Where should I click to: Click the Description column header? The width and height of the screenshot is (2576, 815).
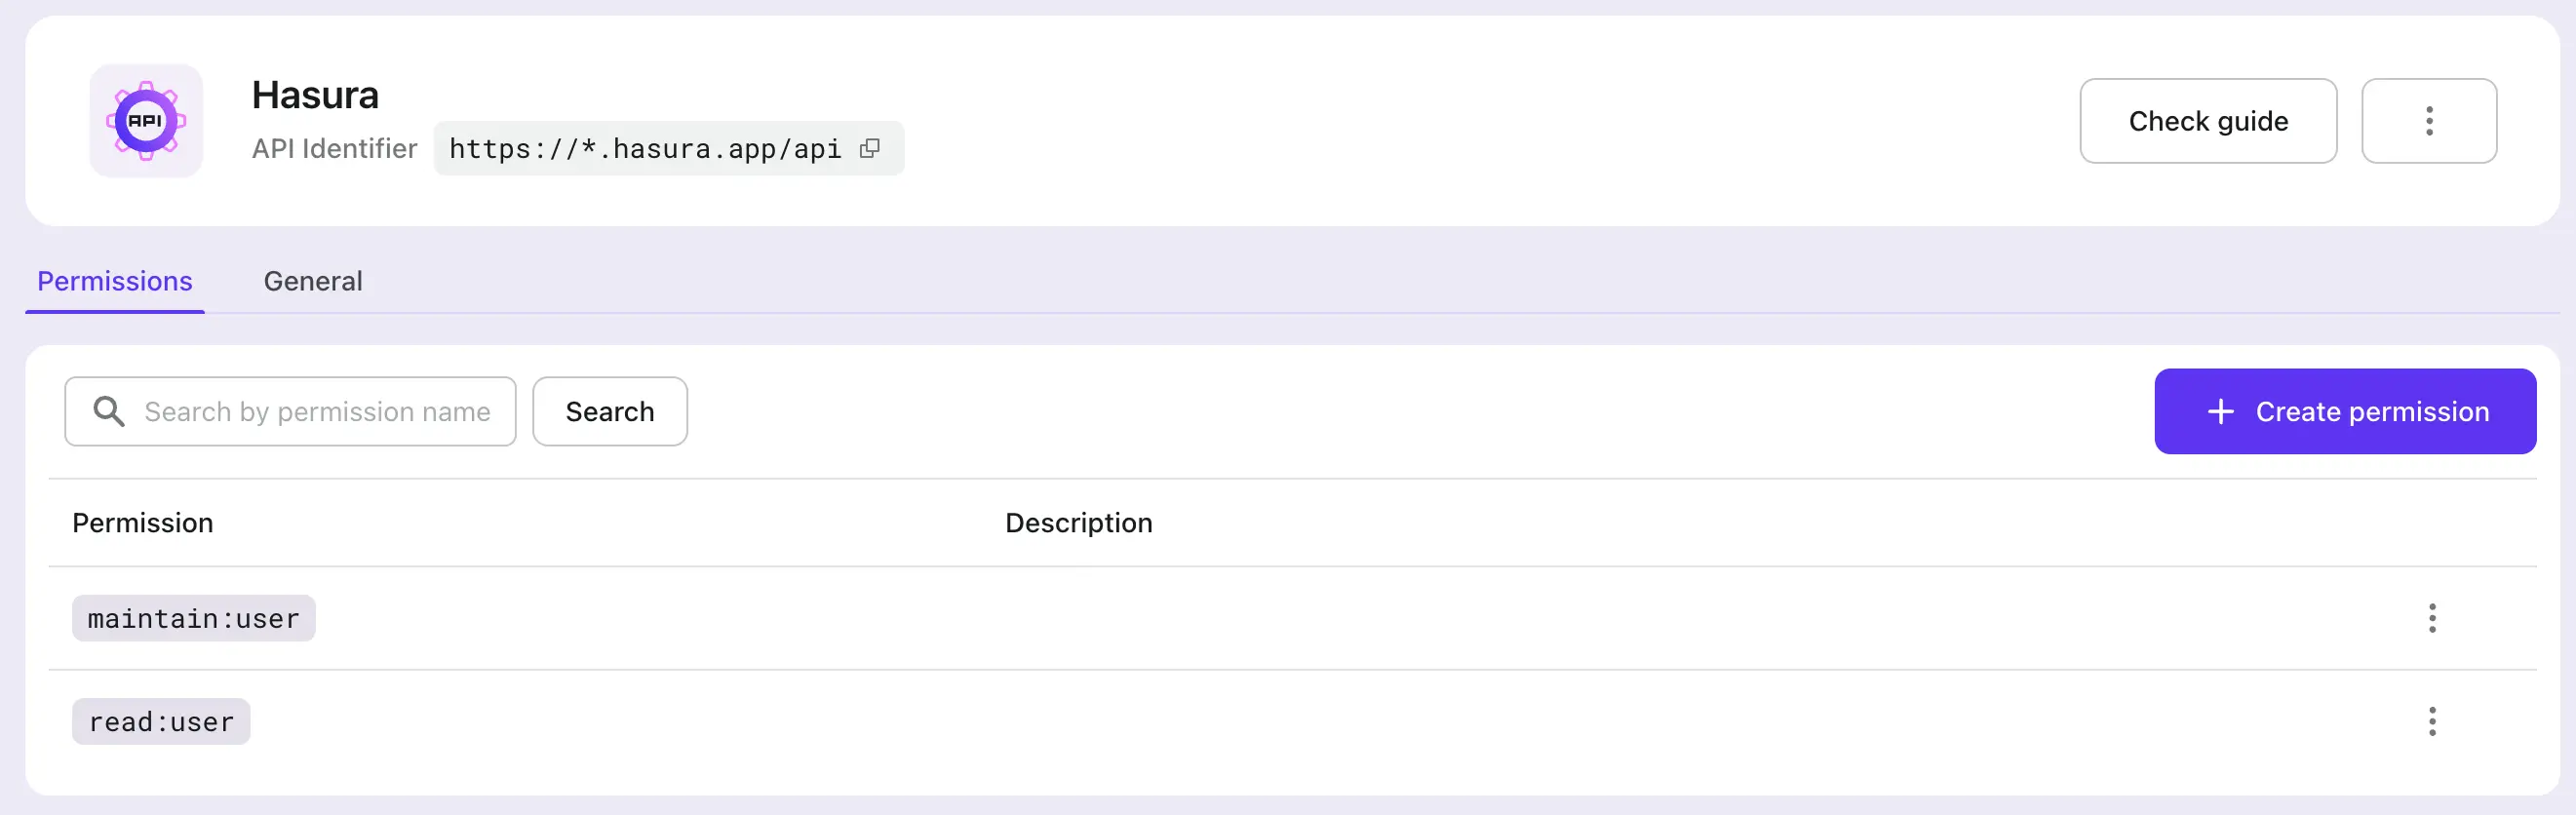1078,522
